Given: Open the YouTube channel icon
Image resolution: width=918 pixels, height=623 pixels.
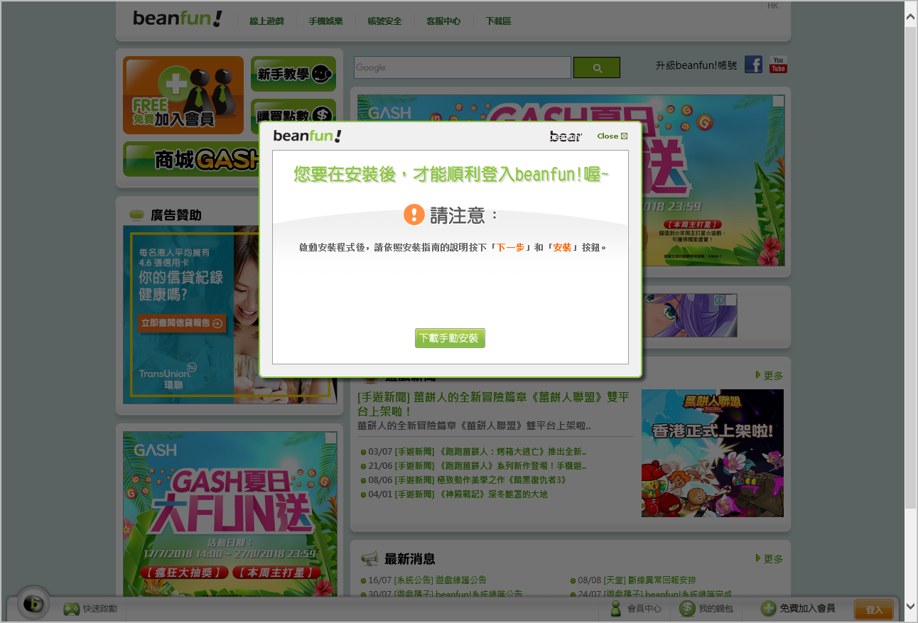Looking at the screenshot, I should [x=777, y=64].
